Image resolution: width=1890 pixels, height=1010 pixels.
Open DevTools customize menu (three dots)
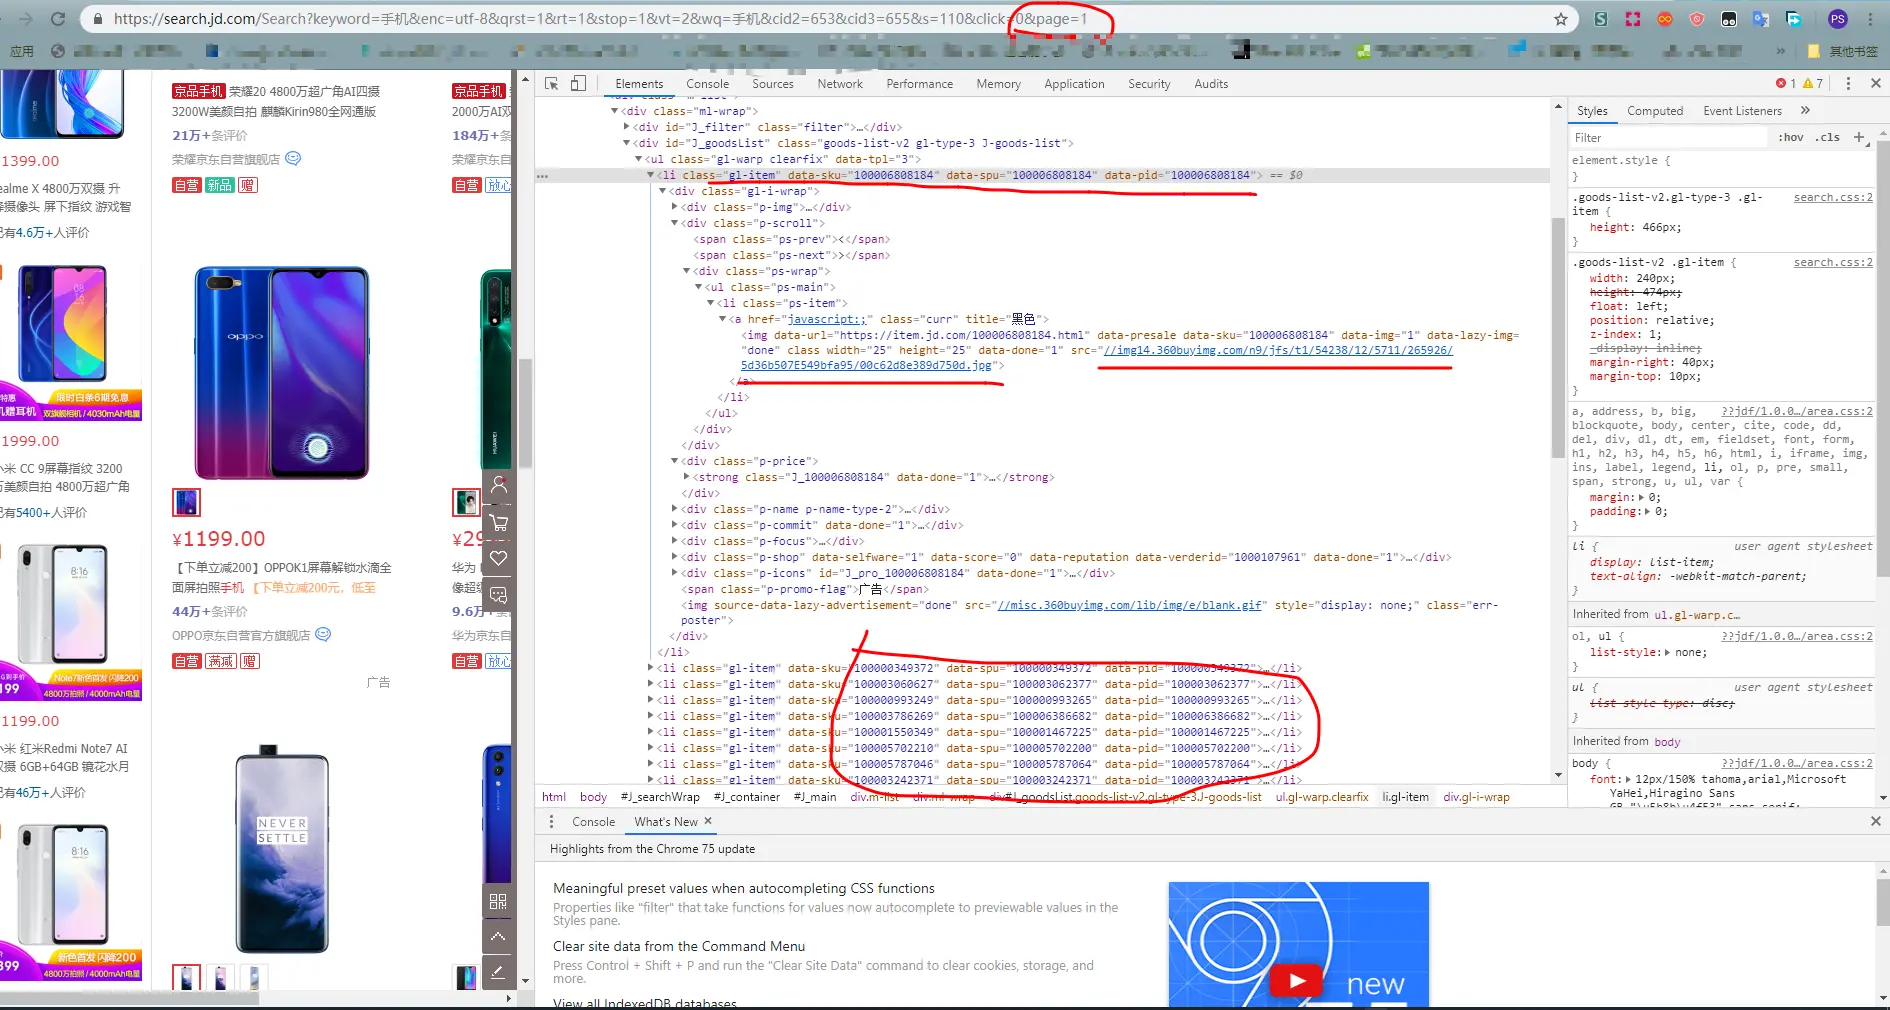tap(1848, 84)
